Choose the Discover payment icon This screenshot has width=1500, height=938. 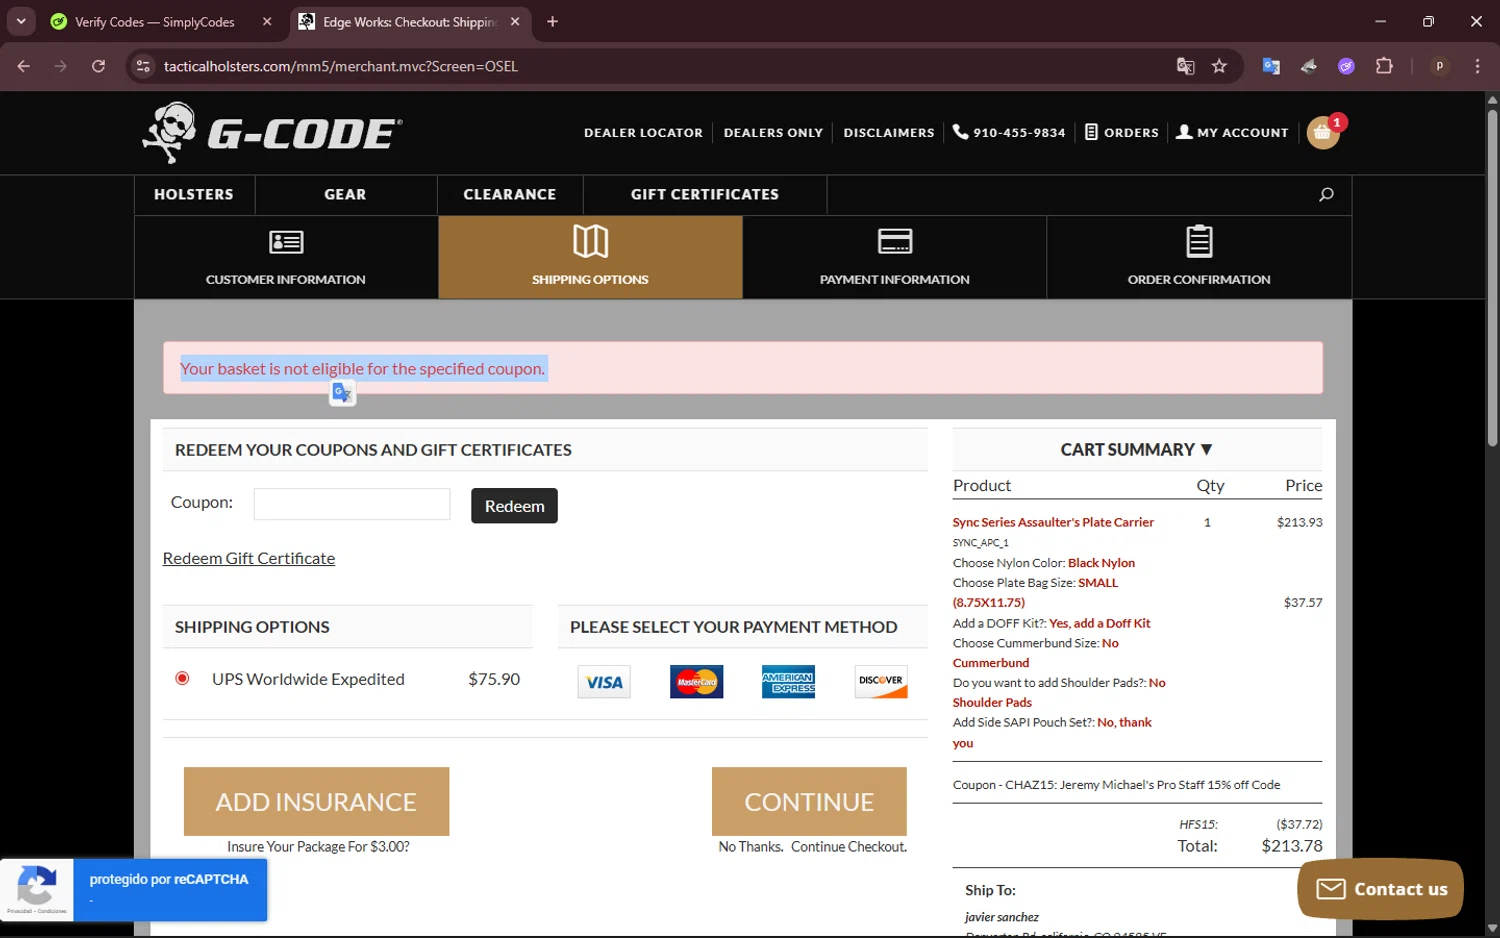coord(881,682)
